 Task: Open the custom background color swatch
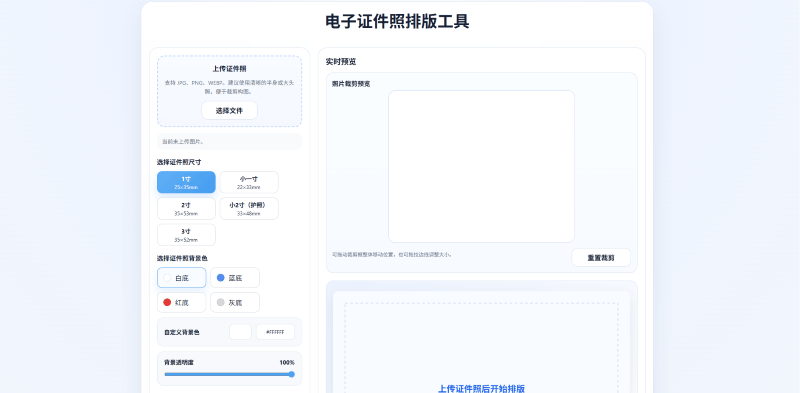(x=240, y=332)
